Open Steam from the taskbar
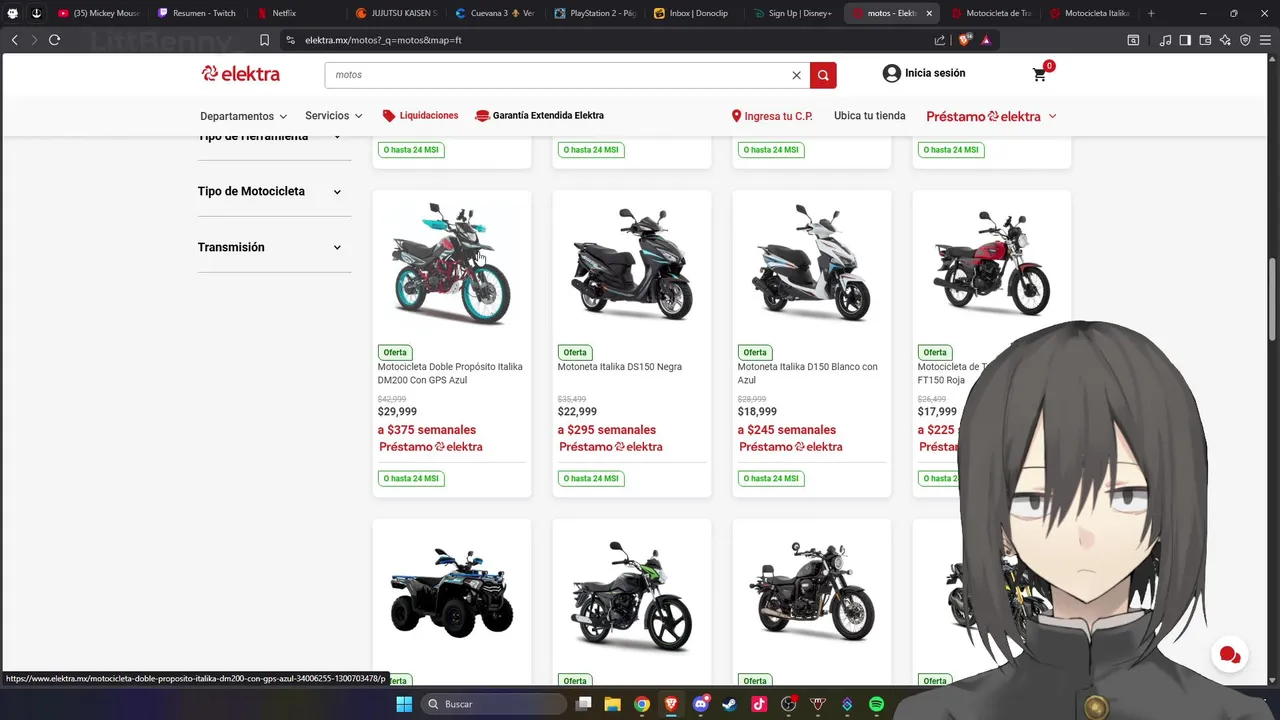The width and height of the screenshot is (1280, 720). 730,704
